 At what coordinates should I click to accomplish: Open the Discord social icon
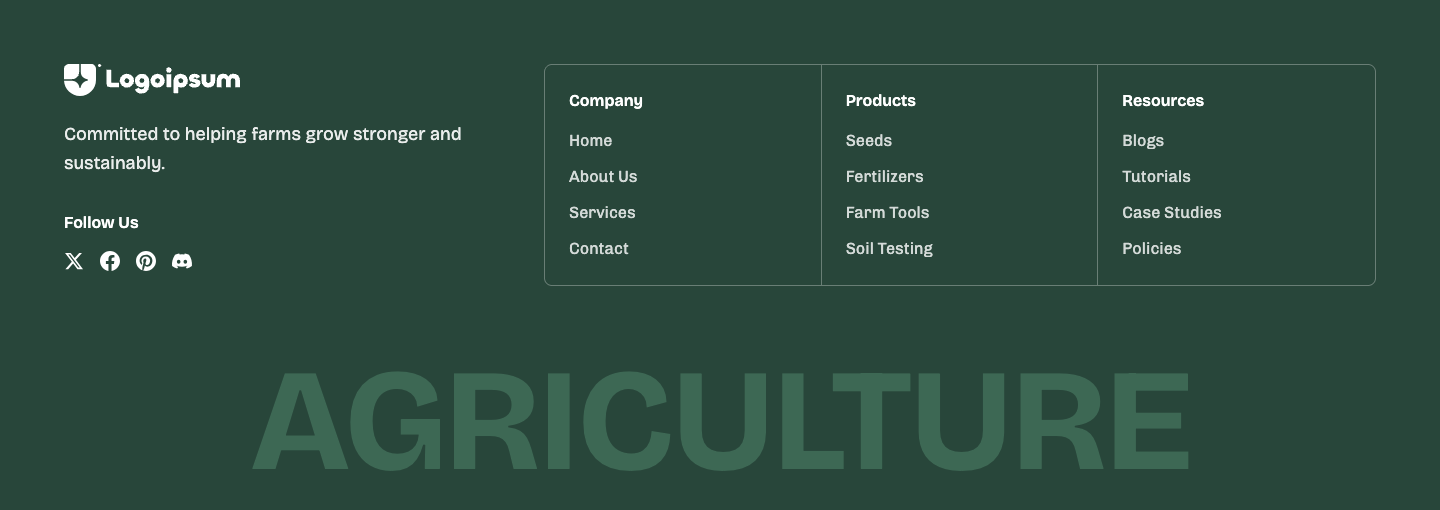182,261
